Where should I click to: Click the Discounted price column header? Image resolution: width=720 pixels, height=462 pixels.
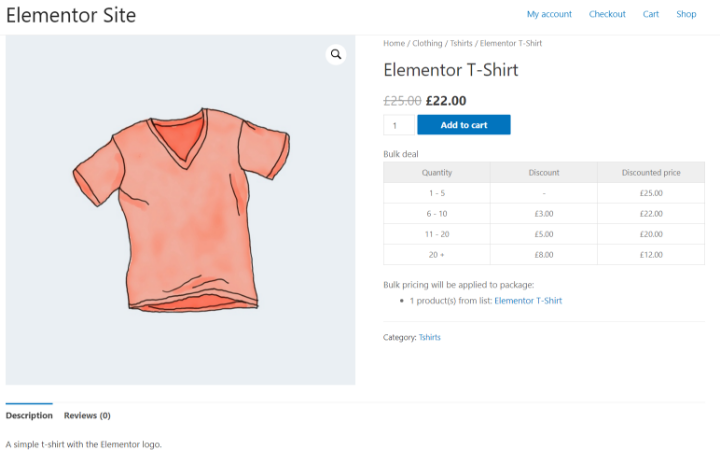click(x=650, y=172)
